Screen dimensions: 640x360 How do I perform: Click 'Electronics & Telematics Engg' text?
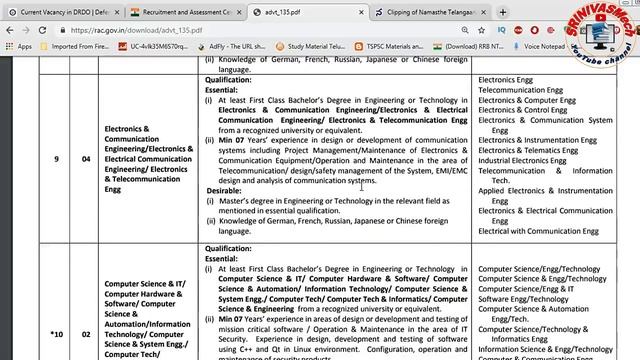click(528, 150)
